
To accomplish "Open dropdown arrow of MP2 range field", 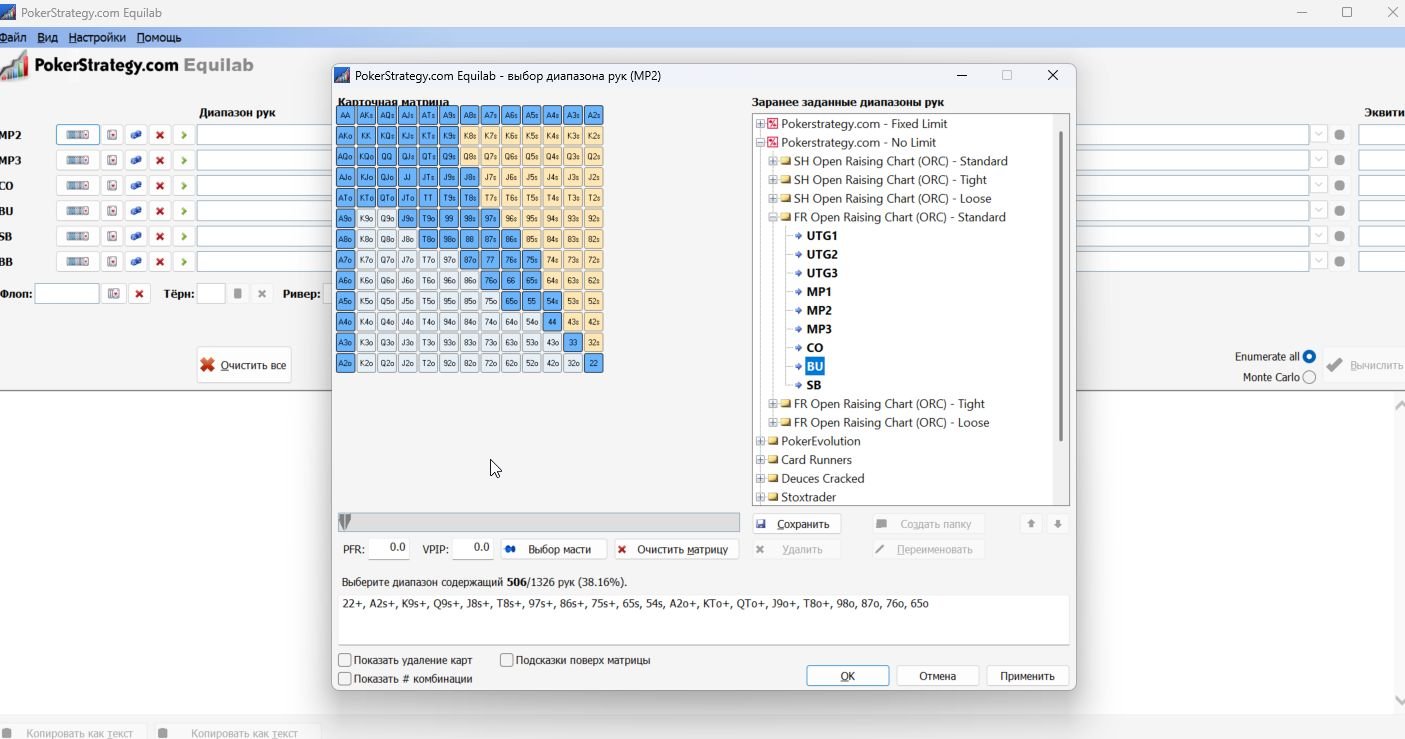I will click(1319, 135).
